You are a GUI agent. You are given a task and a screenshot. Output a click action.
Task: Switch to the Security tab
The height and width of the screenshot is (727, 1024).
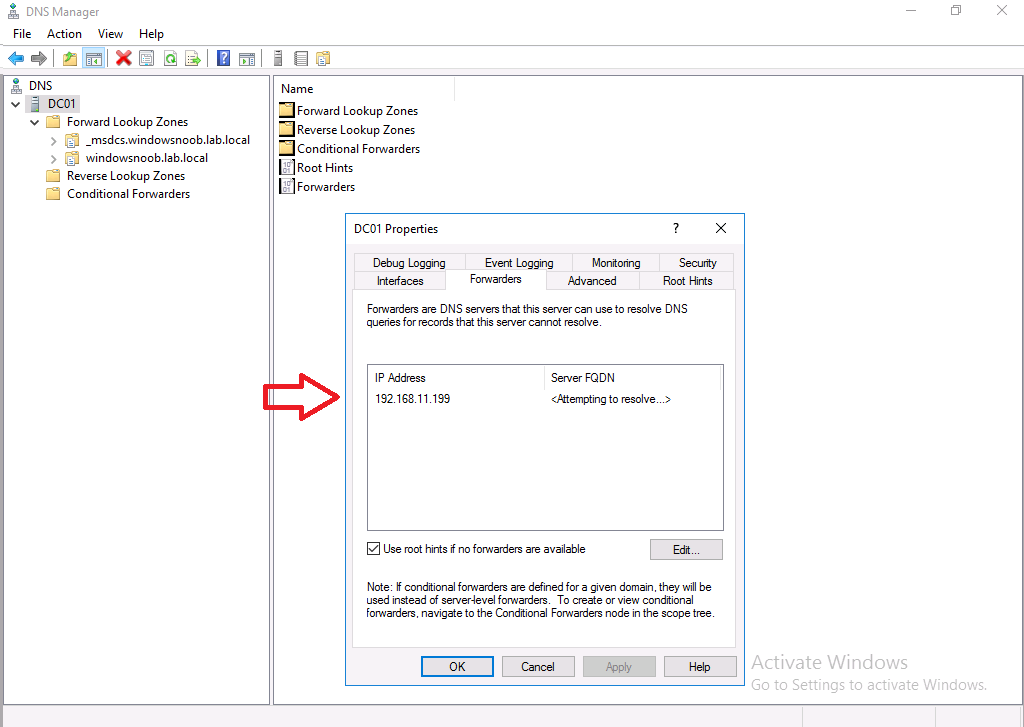click(x=697, y=263)
